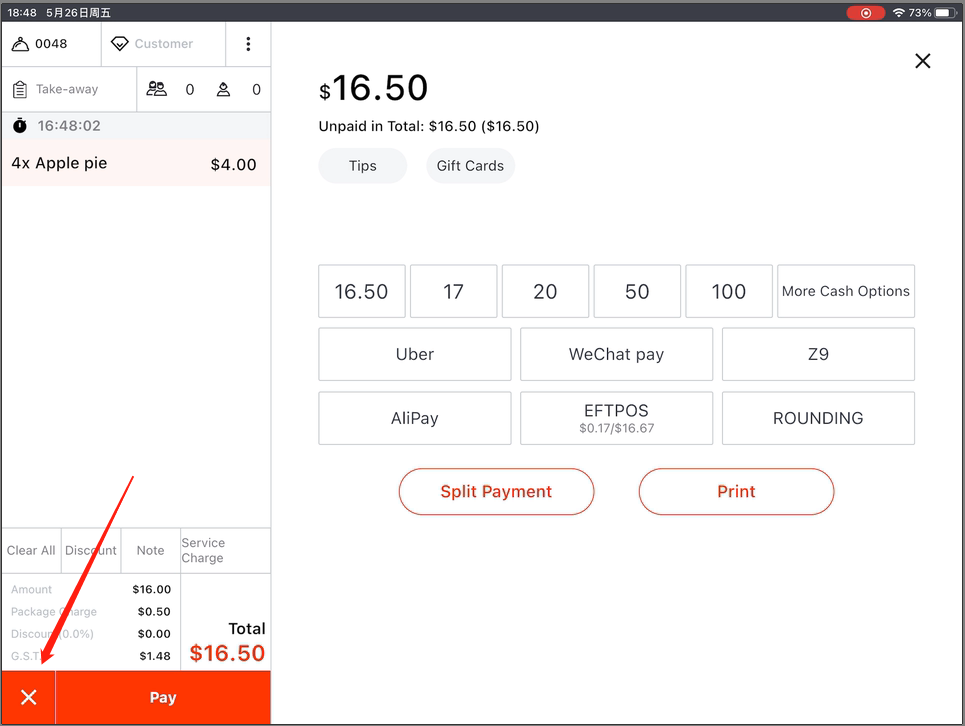Expand More Cash Options
Image resolution: width=965 pixels, height=726 pixels.
tap(845, 291)
